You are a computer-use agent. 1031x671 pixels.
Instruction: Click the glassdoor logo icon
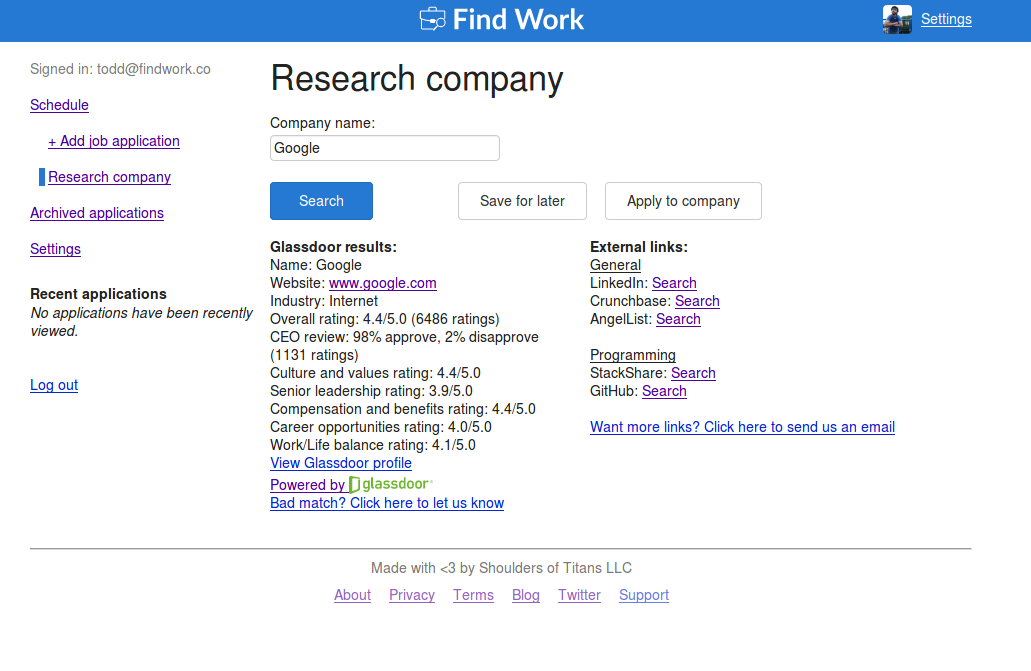pyautogui.click(x=391, y=484)
